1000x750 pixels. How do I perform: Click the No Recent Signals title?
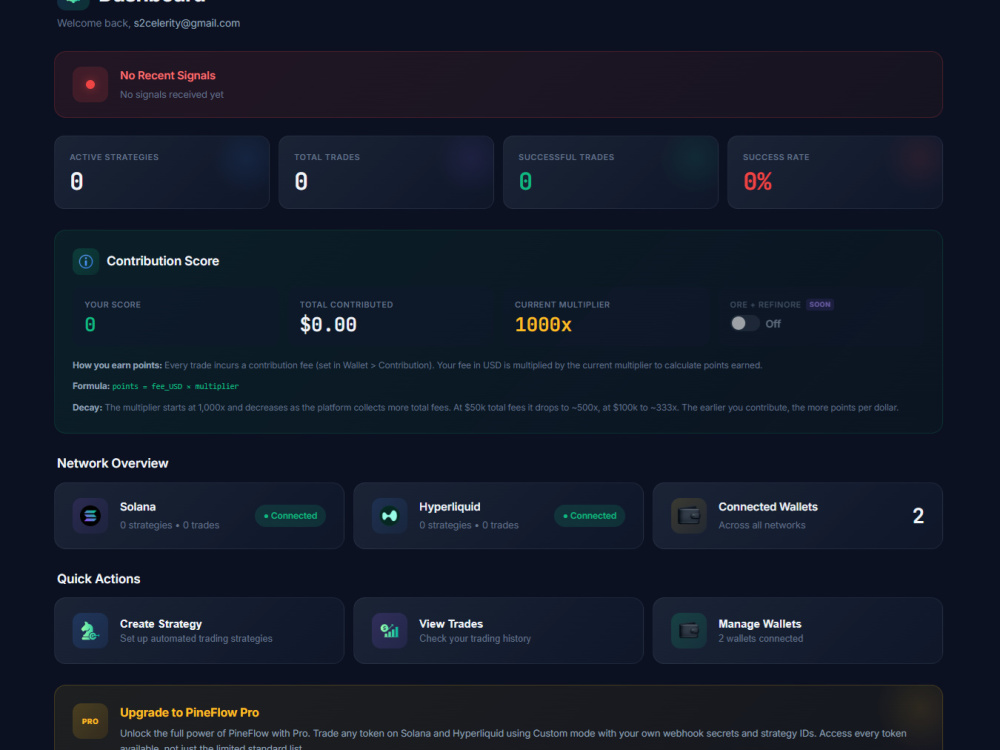coord(168,75)
